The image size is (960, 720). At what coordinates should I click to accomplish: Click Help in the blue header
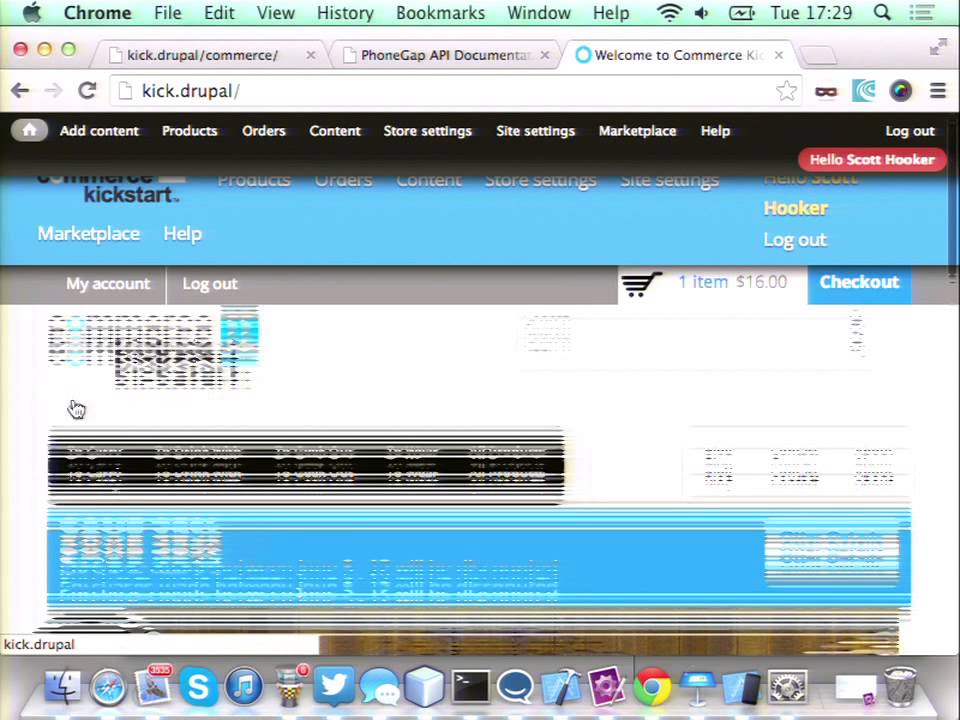182,234
